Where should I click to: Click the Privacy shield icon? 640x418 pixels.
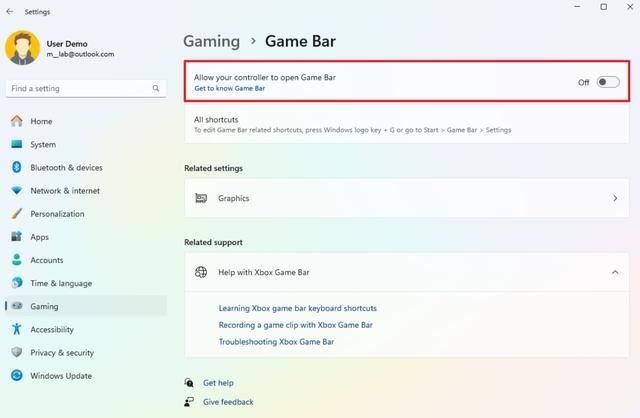pyautogui.click(x=17, y=352)
